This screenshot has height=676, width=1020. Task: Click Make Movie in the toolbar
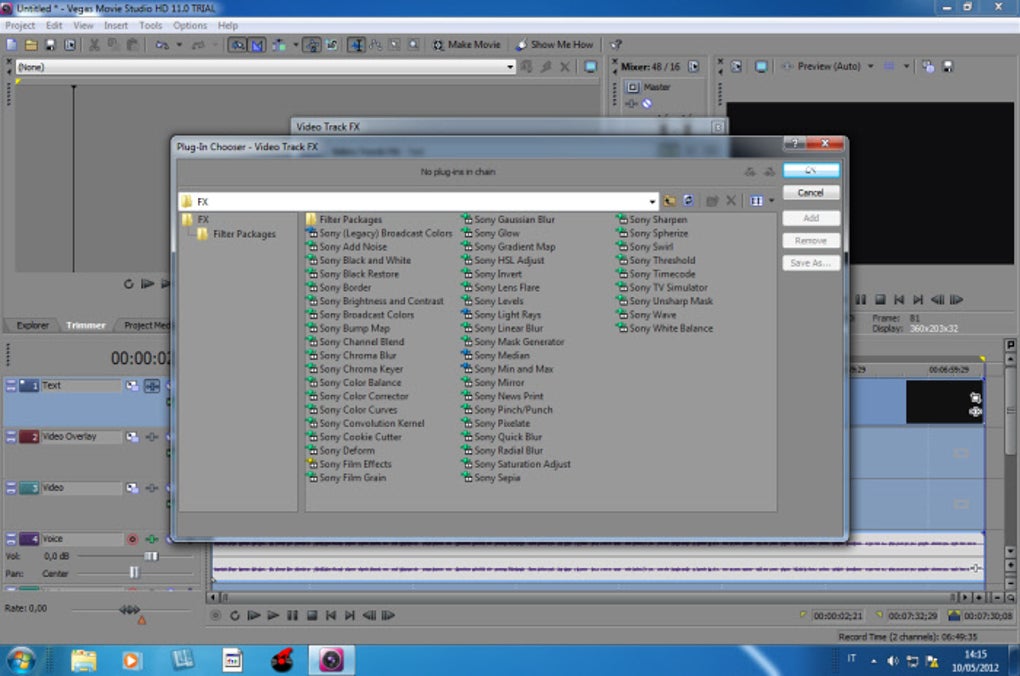click(x=466, y=45)
